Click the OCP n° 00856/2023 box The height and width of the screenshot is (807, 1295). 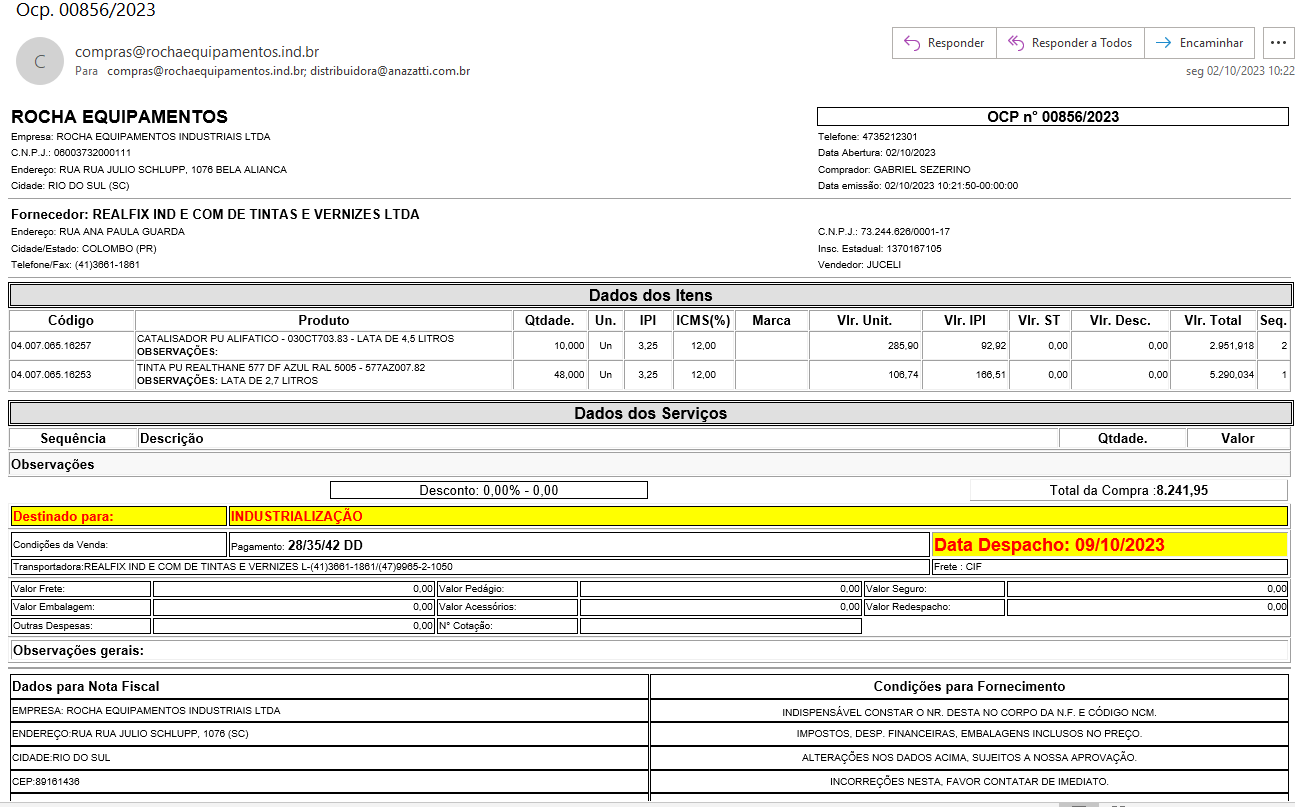(x=1052, y=117)
